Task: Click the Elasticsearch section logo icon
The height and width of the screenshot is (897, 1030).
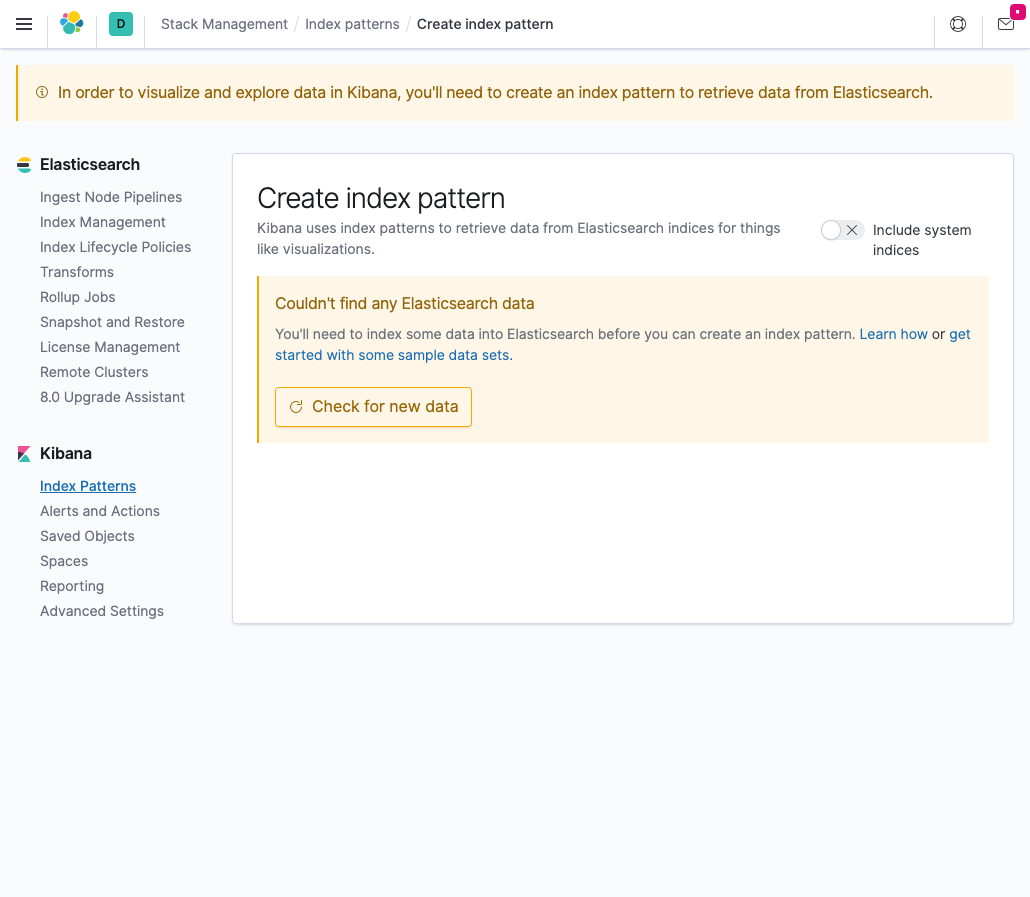Action: tap(24, 165)
